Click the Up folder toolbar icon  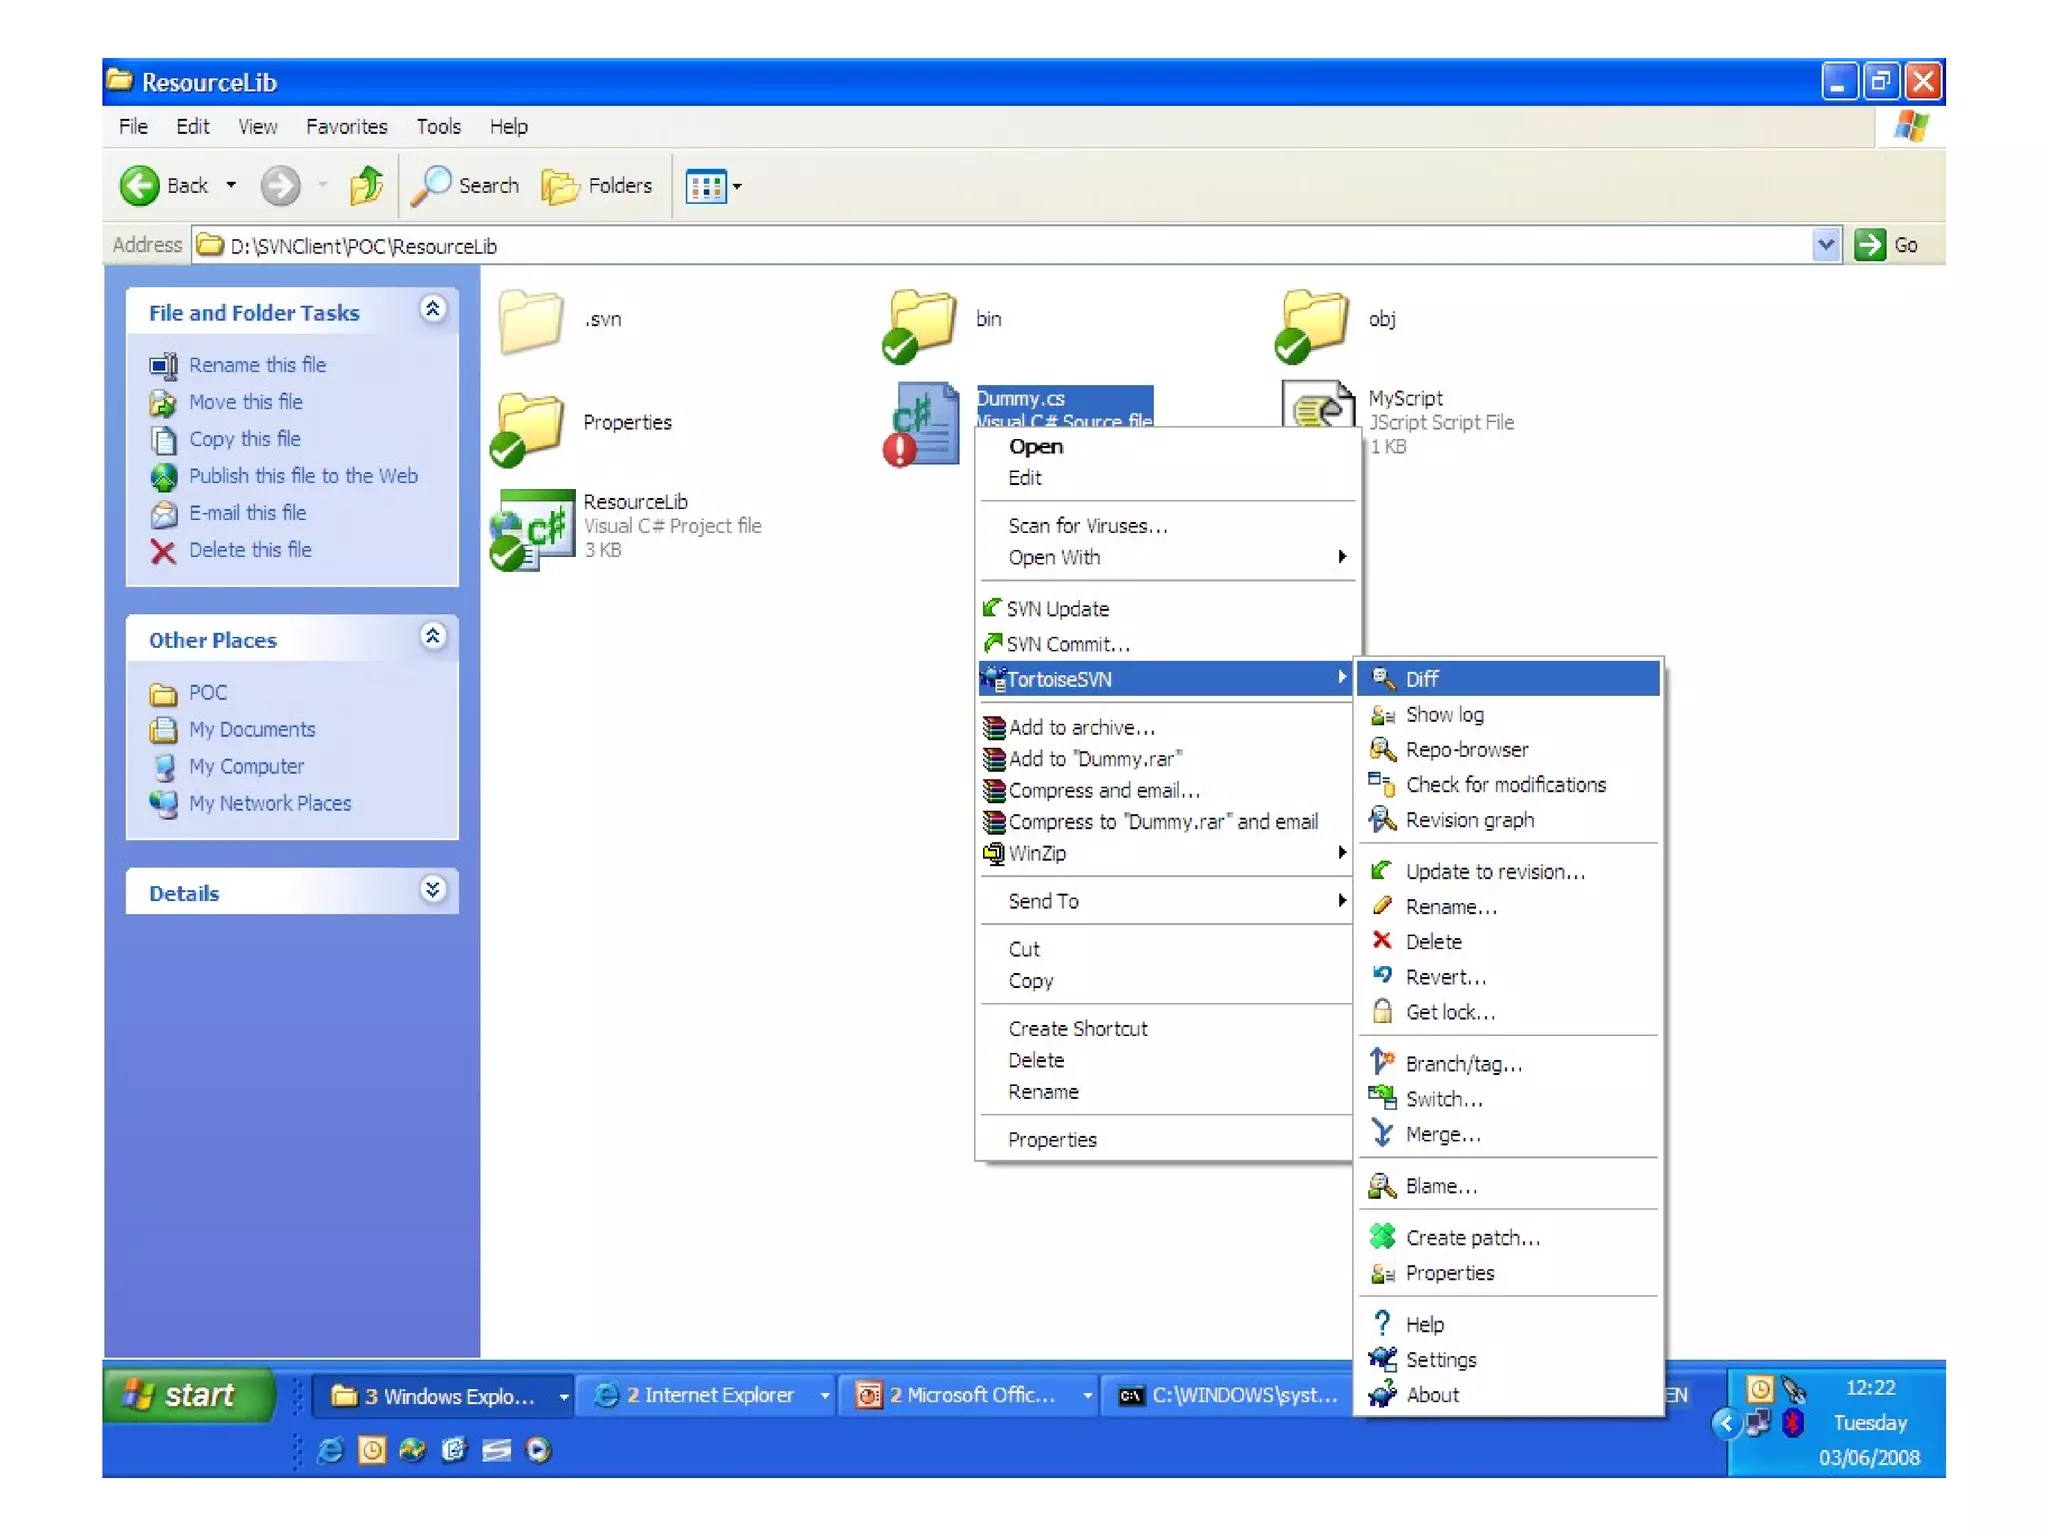[x=366, y=186]
